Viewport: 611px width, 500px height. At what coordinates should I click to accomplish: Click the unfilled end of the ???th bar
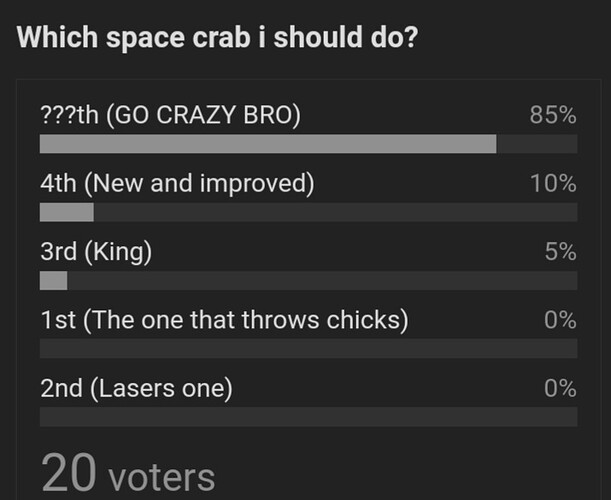537,144
